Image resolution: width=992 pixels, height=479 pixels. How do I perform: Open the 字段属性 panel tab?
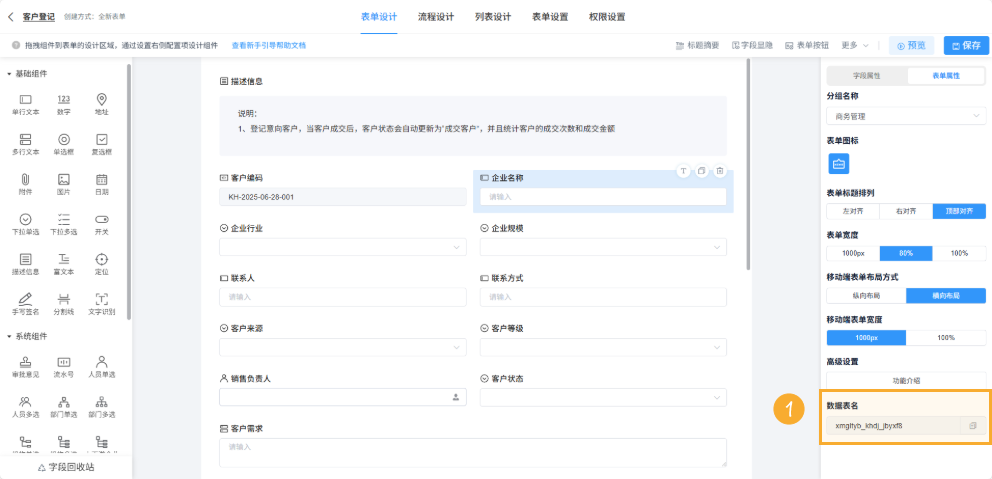point(867,75)
